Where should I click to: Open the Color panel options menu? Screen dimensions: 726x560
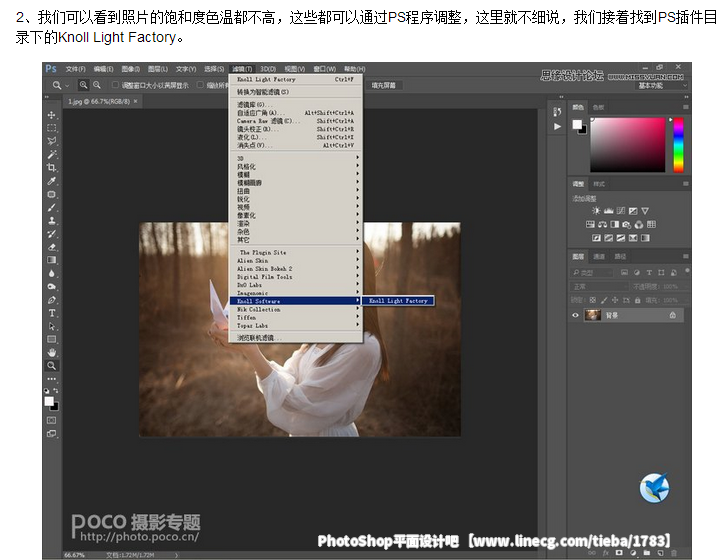[686, 107]
